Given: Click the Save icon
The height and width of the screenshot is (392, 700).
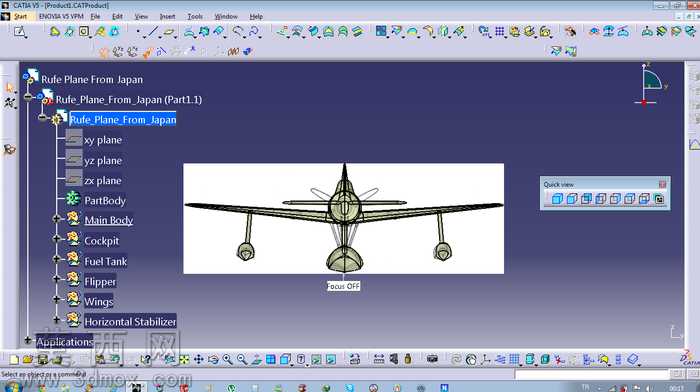Looking at the screenshot, I should [x=43, y=359].
